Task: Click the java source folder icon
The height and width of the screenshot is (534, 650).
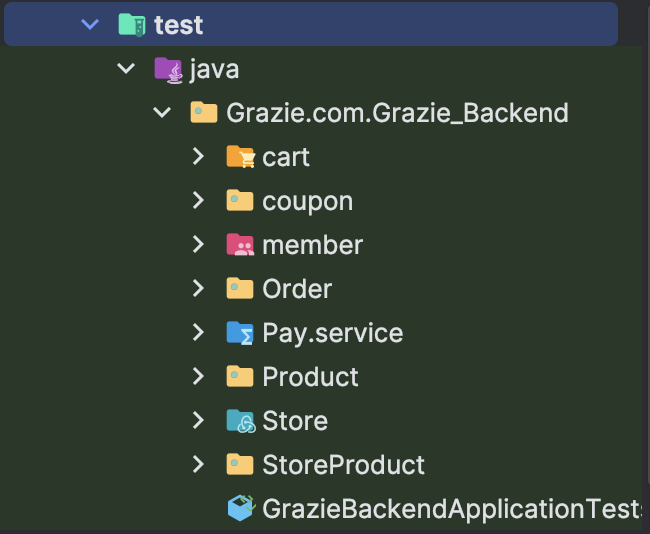Action: click(x=168, y=69)
